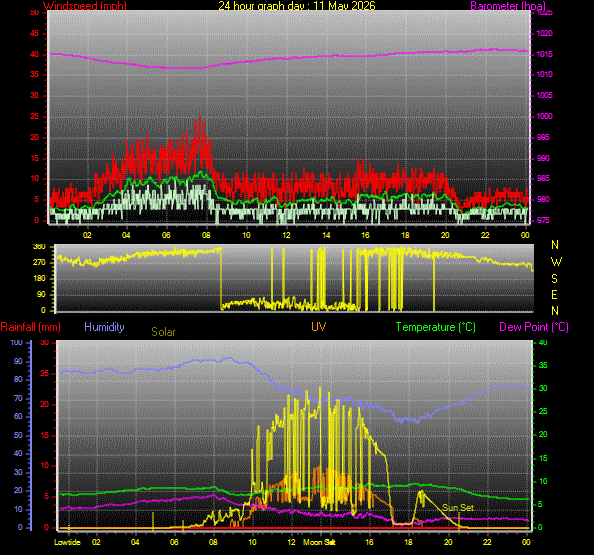
Task: Click the '1020' barometer axis value
Action: 544,33
